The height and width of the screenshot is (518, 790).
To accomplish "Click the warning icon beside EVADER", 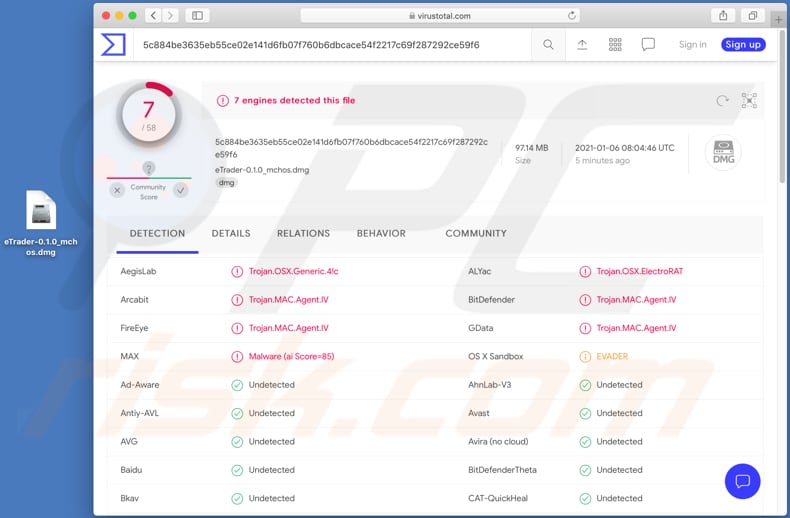I will point(585,357).
